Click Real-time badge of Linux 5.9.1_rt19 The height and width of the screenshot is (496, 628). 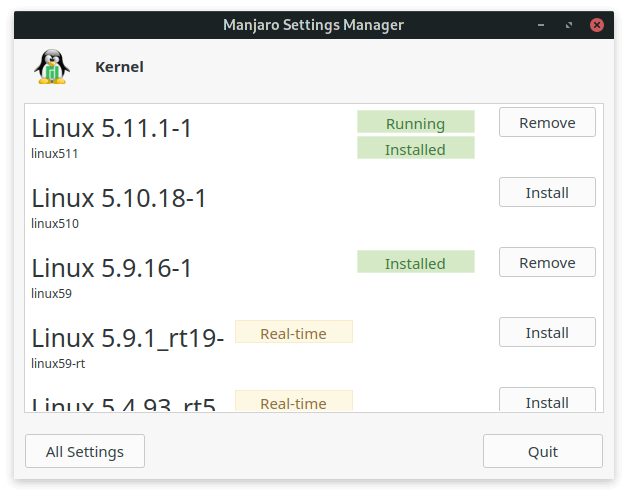(294, 332)
